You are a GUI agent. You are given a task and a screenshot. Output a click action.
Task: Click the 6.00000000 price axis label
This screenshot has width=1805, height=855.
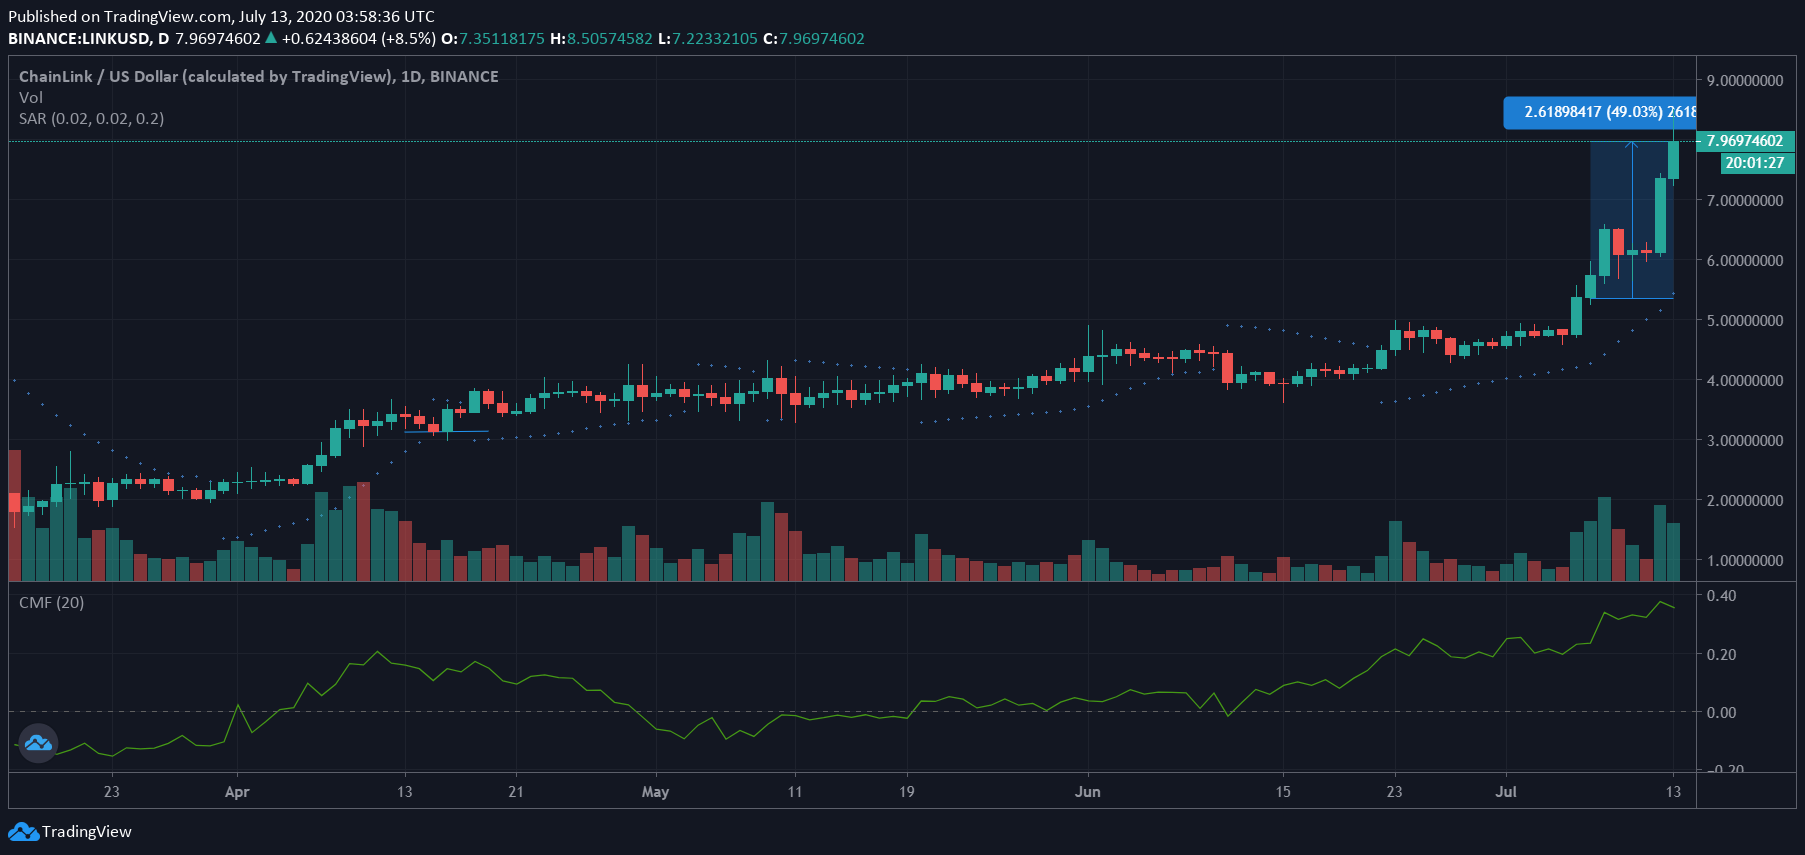coord(1745,261)
